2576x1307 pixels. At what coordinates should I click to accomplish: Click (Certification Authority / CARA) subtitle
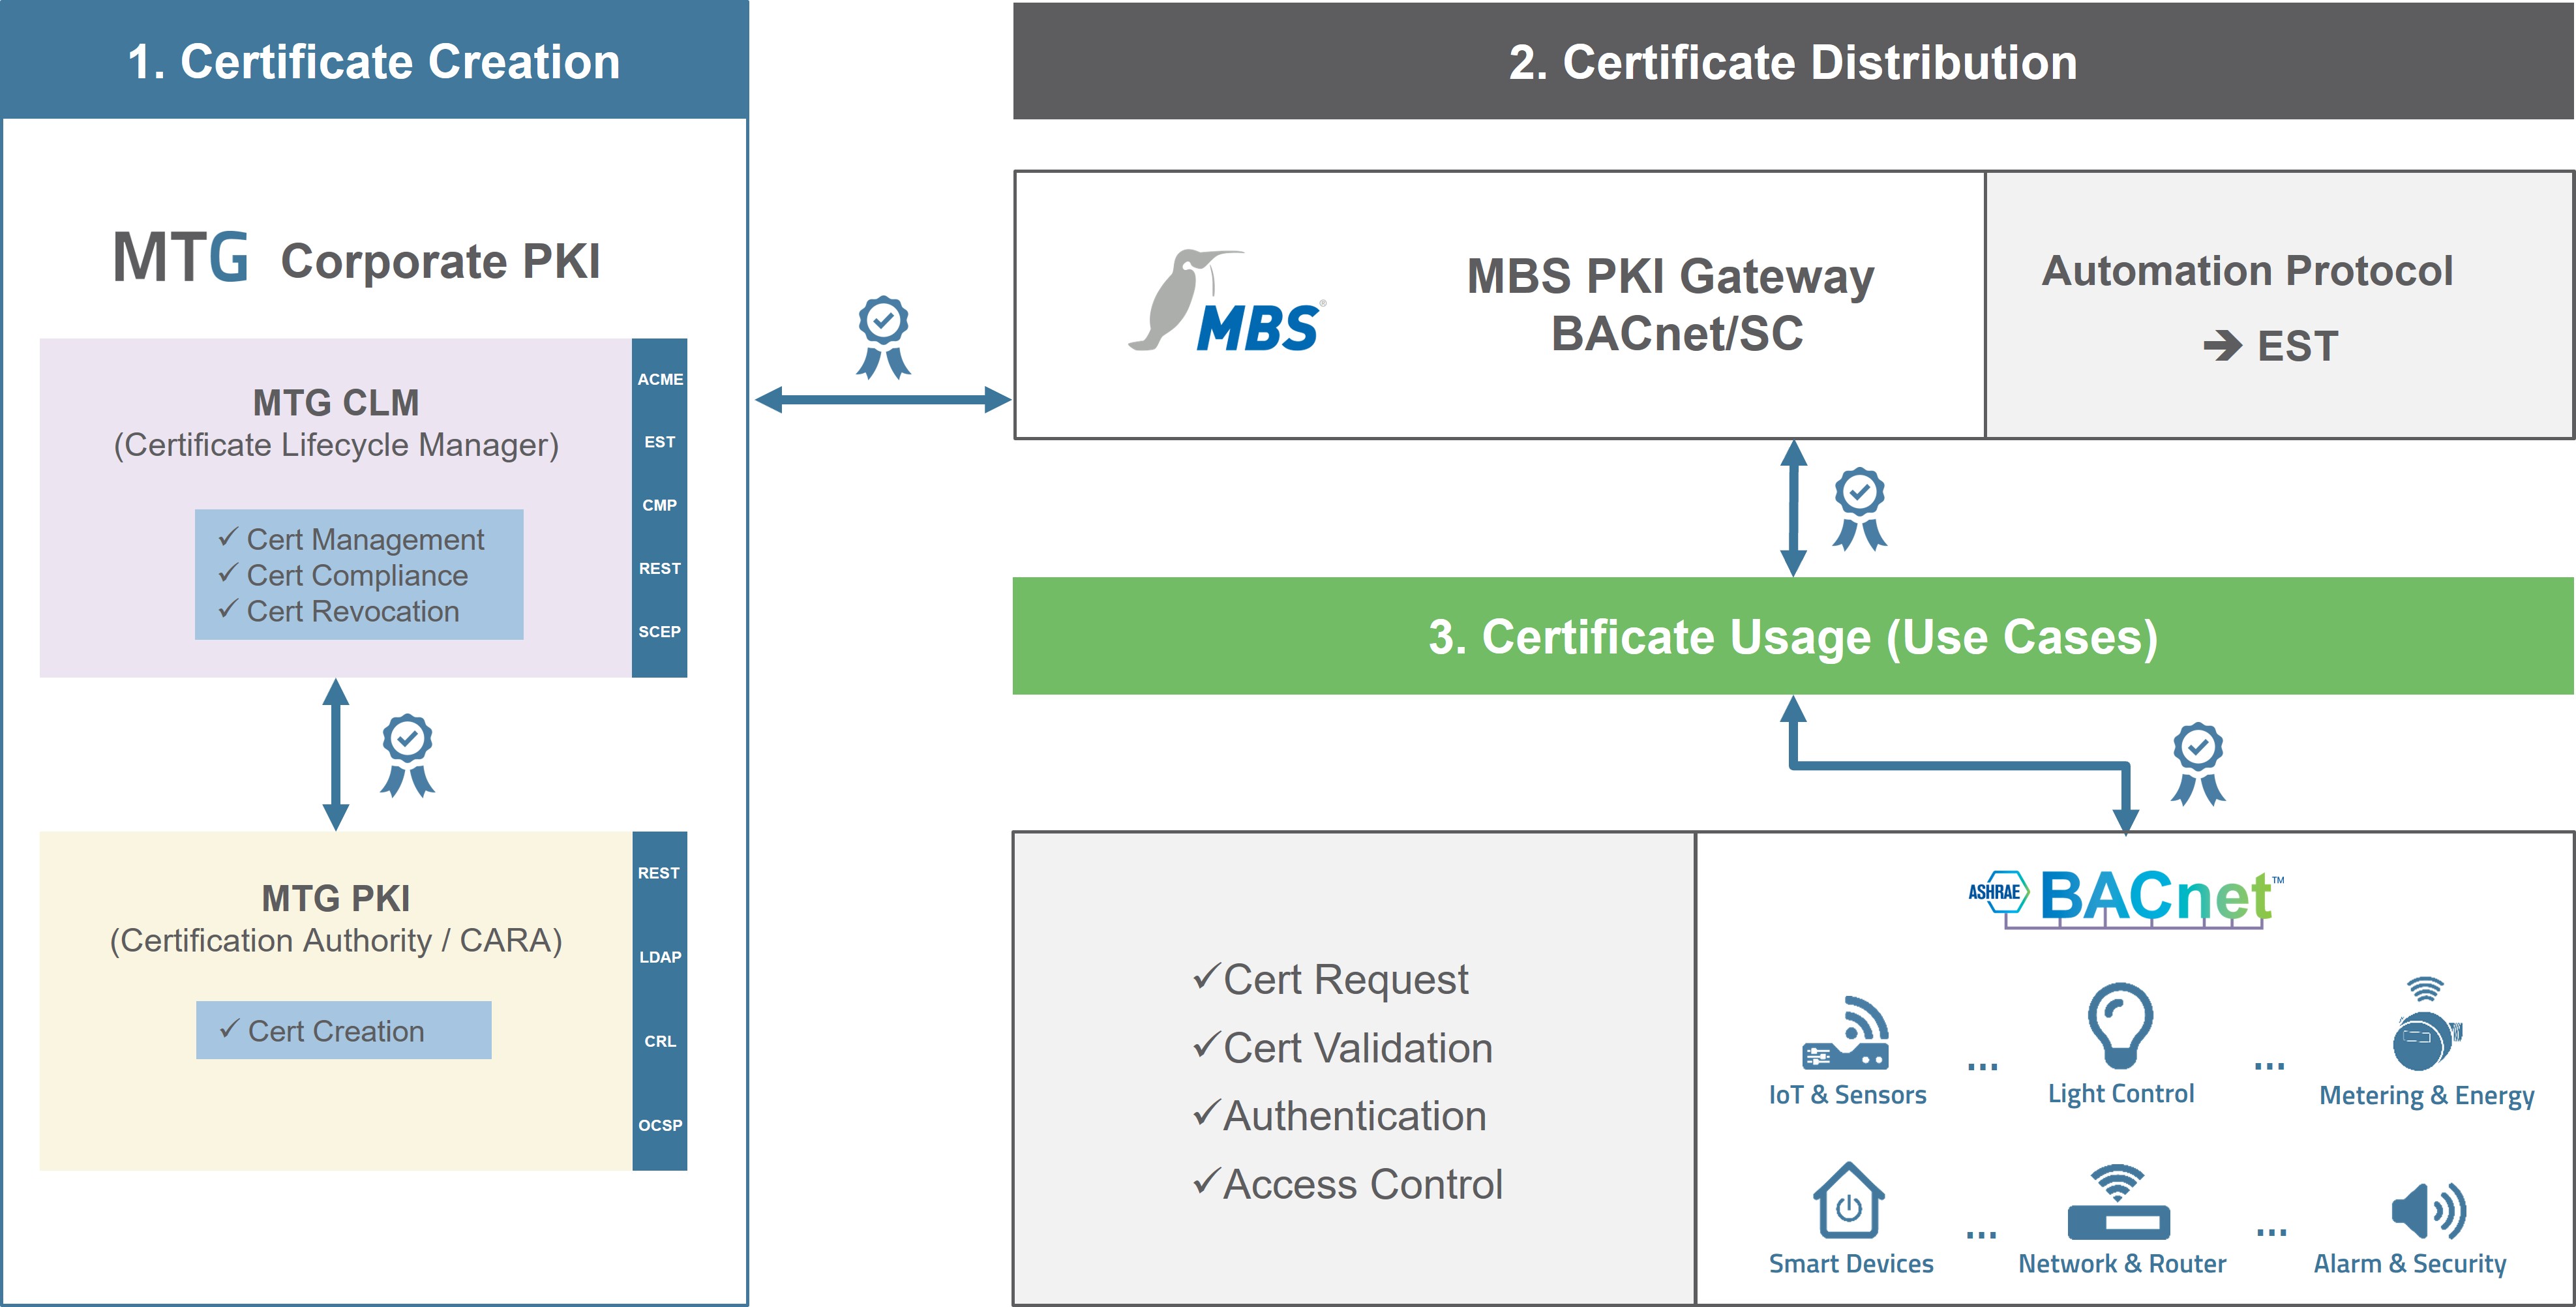336,941
